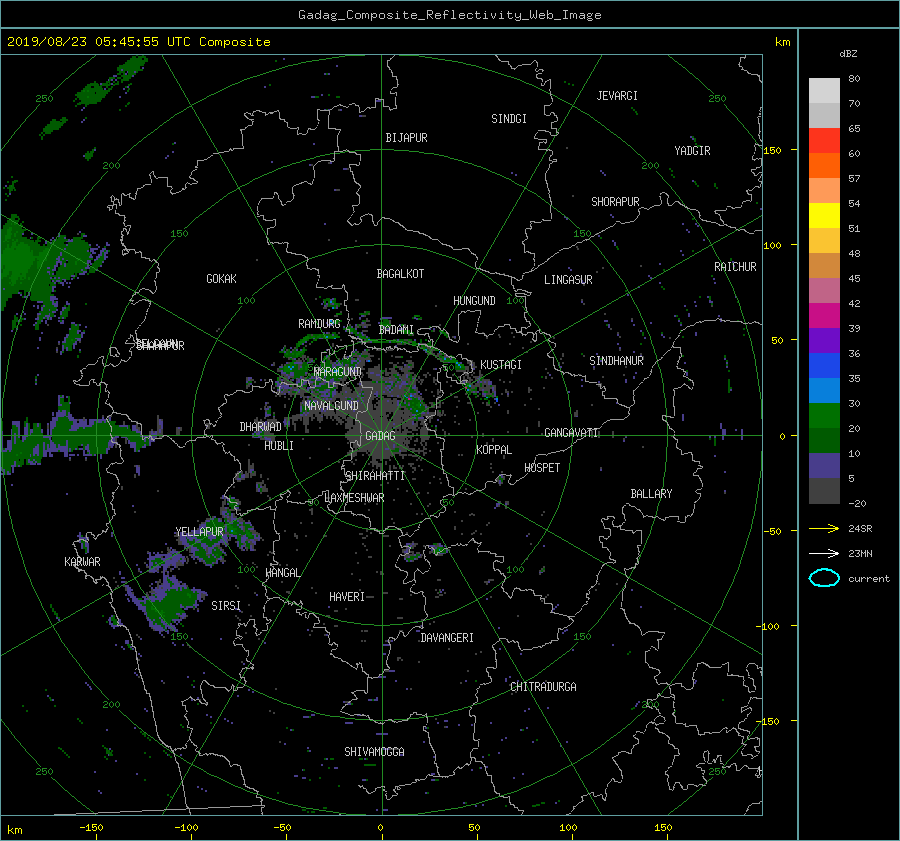This screenshot has height=841, width=900.
Task: Select the SINDGI label
Action: click(x=509, y=119)
